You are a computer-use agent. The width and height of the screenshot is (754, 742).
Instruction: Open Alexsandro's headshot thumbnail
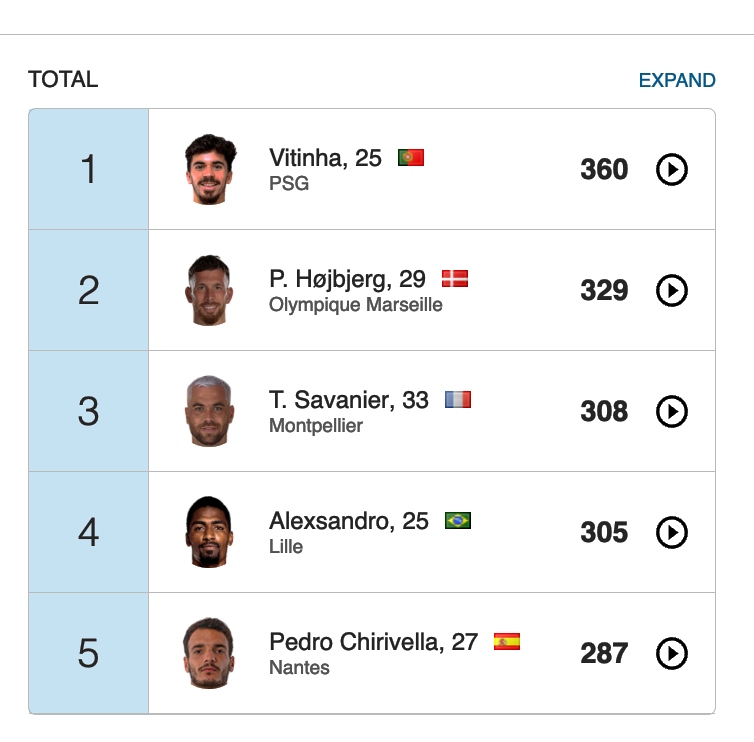[x=210, y=532]
